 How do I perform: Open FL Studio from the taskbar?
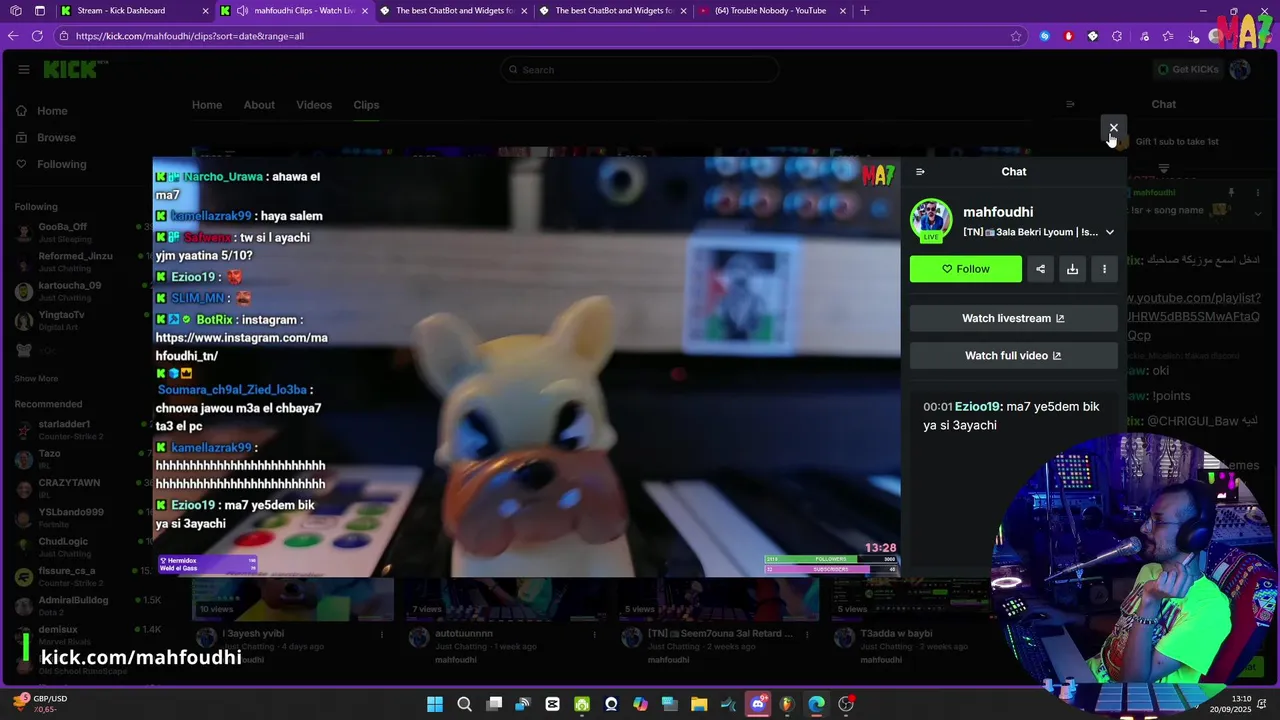pos(787,704)
